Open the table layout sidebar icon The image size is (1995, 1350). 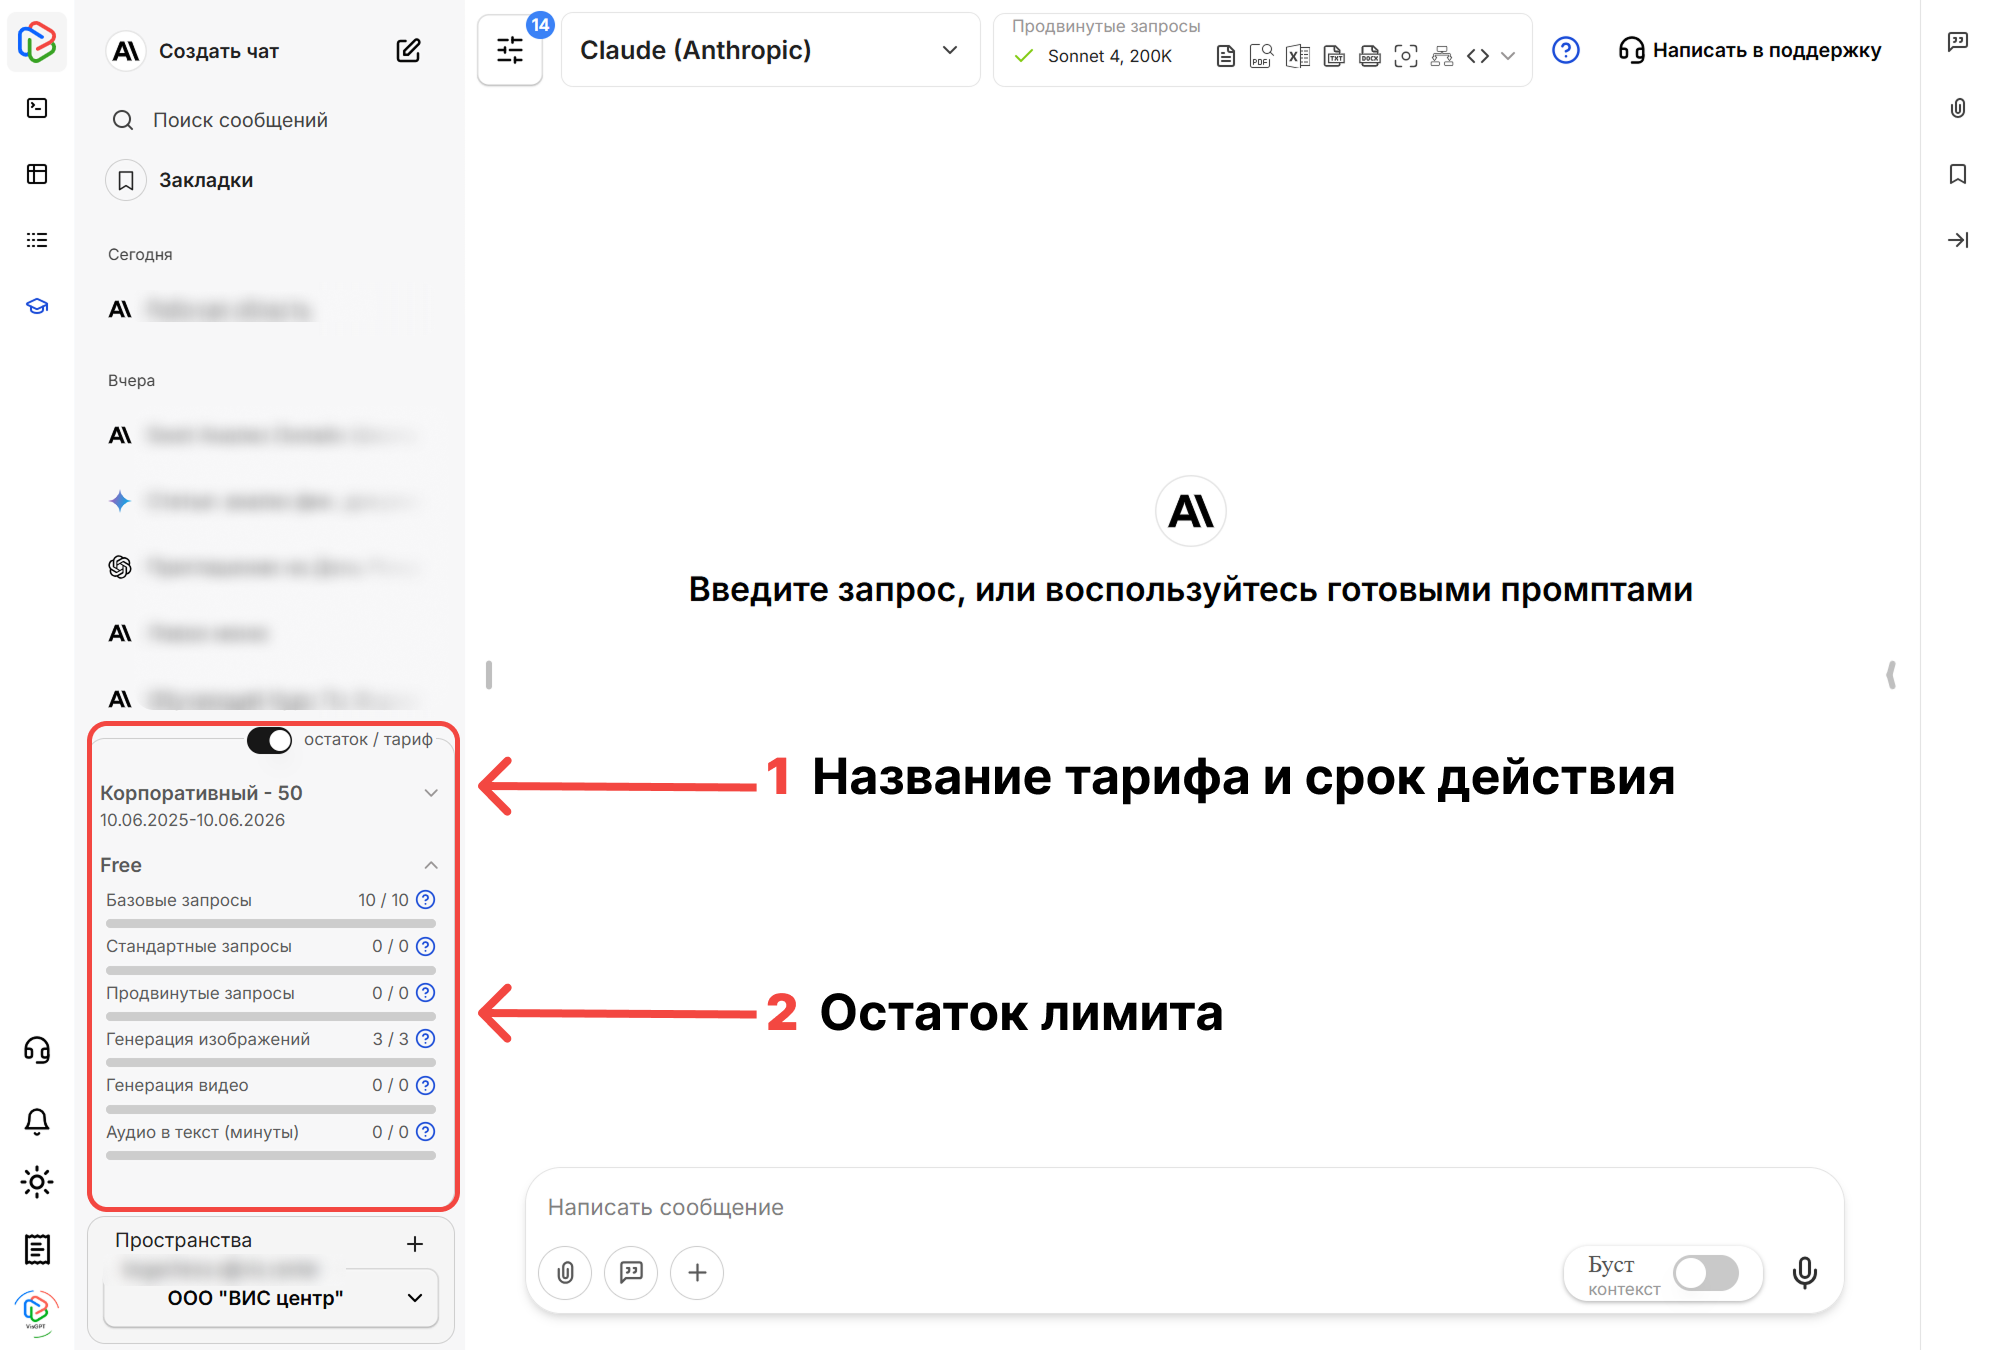pyautogui.click(x=37, y=174)
